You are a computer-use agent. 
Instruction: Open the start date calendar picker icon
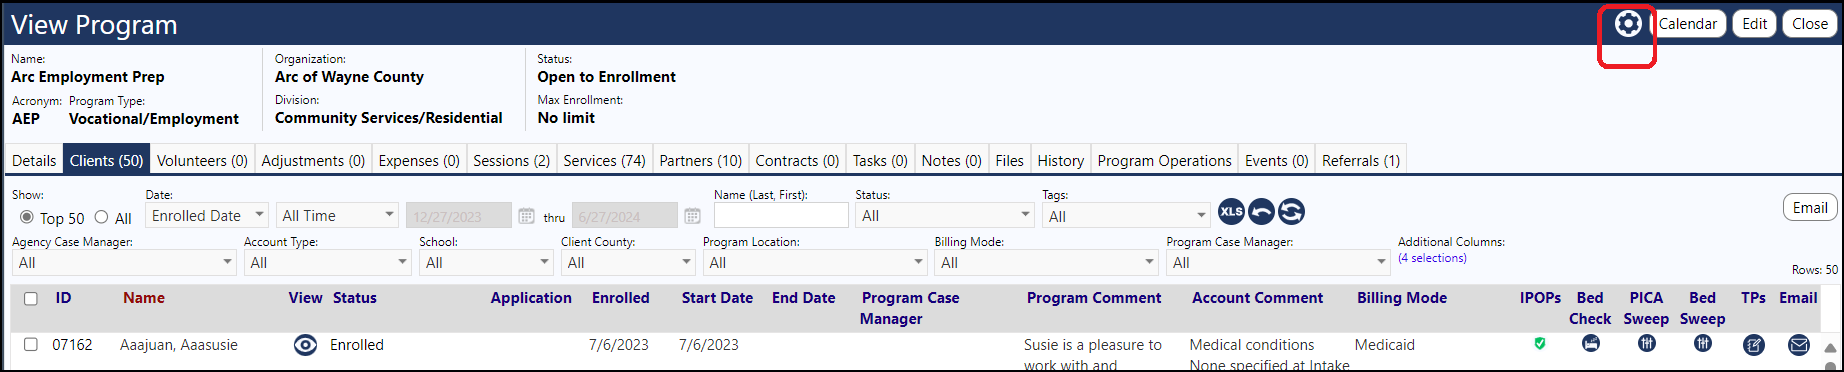527,216
